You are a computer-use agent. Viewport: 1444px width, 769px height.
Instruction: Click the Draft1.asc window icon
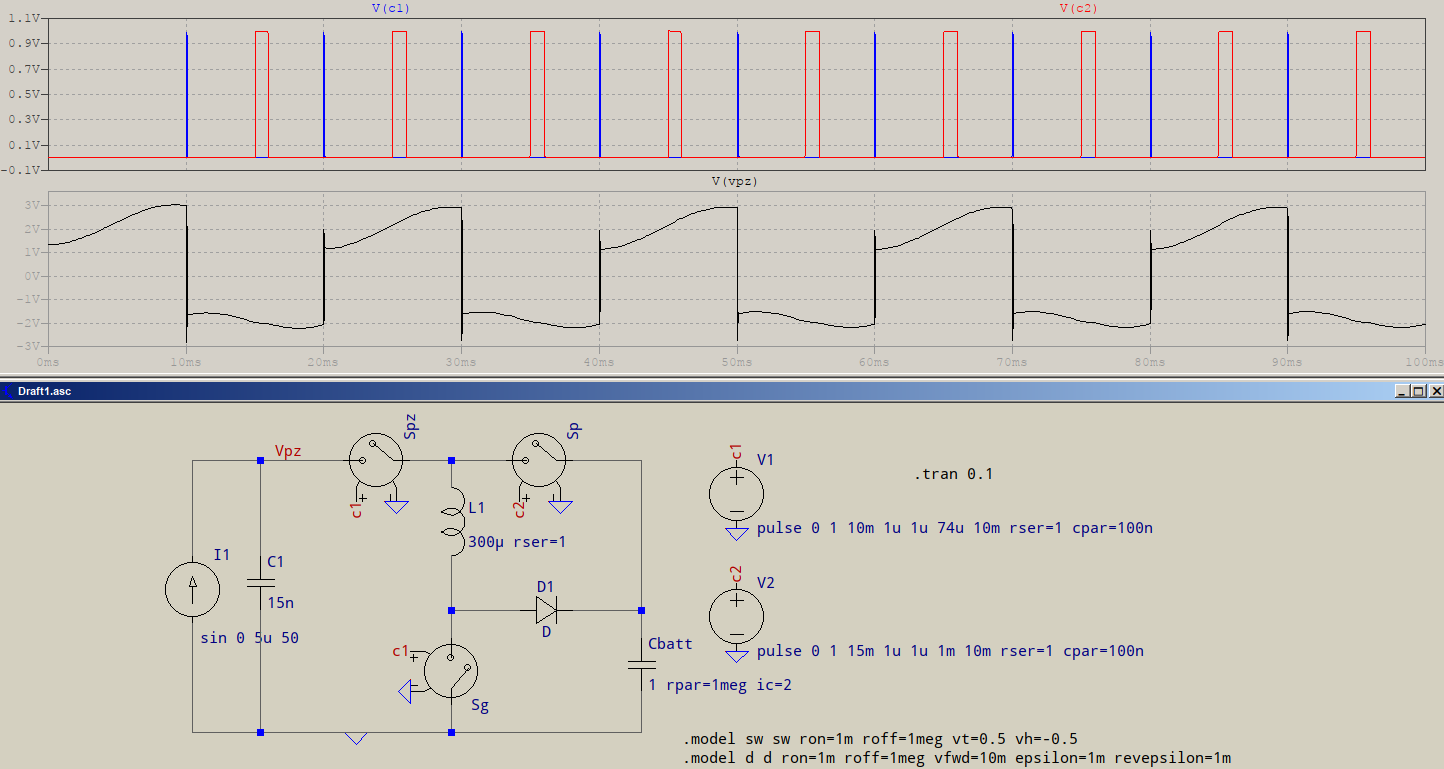(x=8, y=391)
